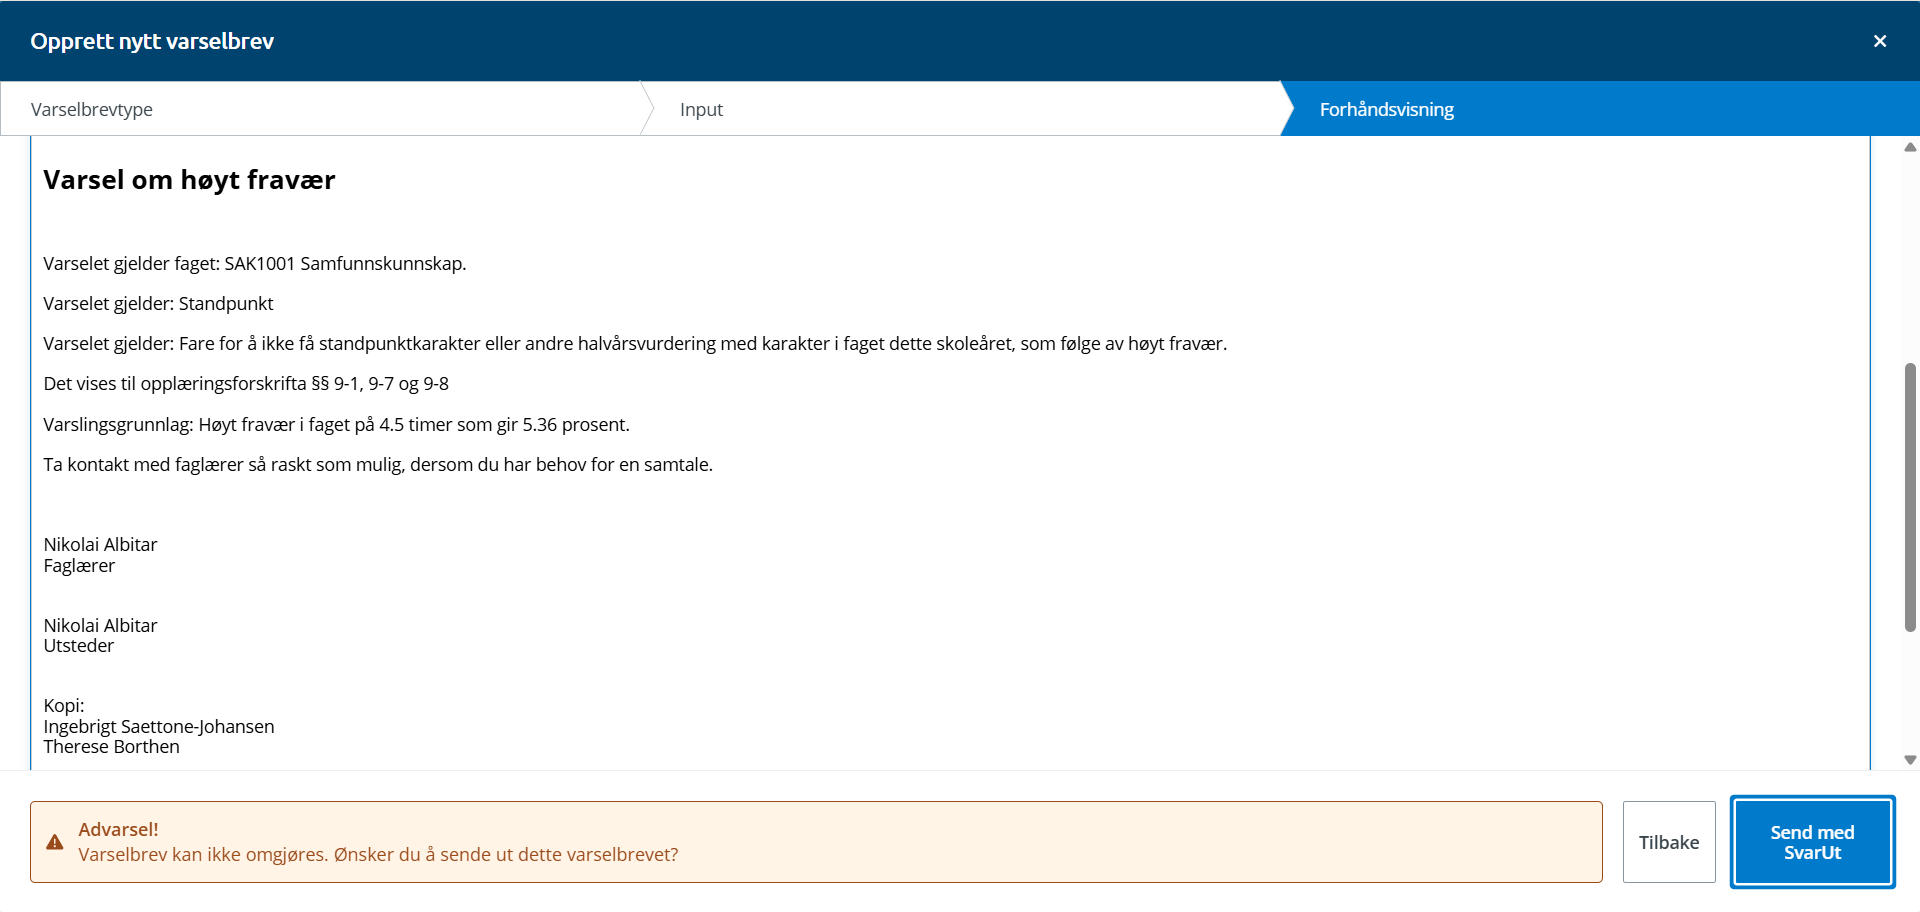This screenshot has height=912, width=1920.
Task: Click the Varsel om høyt fravær heading
Action: pos(189,180)
